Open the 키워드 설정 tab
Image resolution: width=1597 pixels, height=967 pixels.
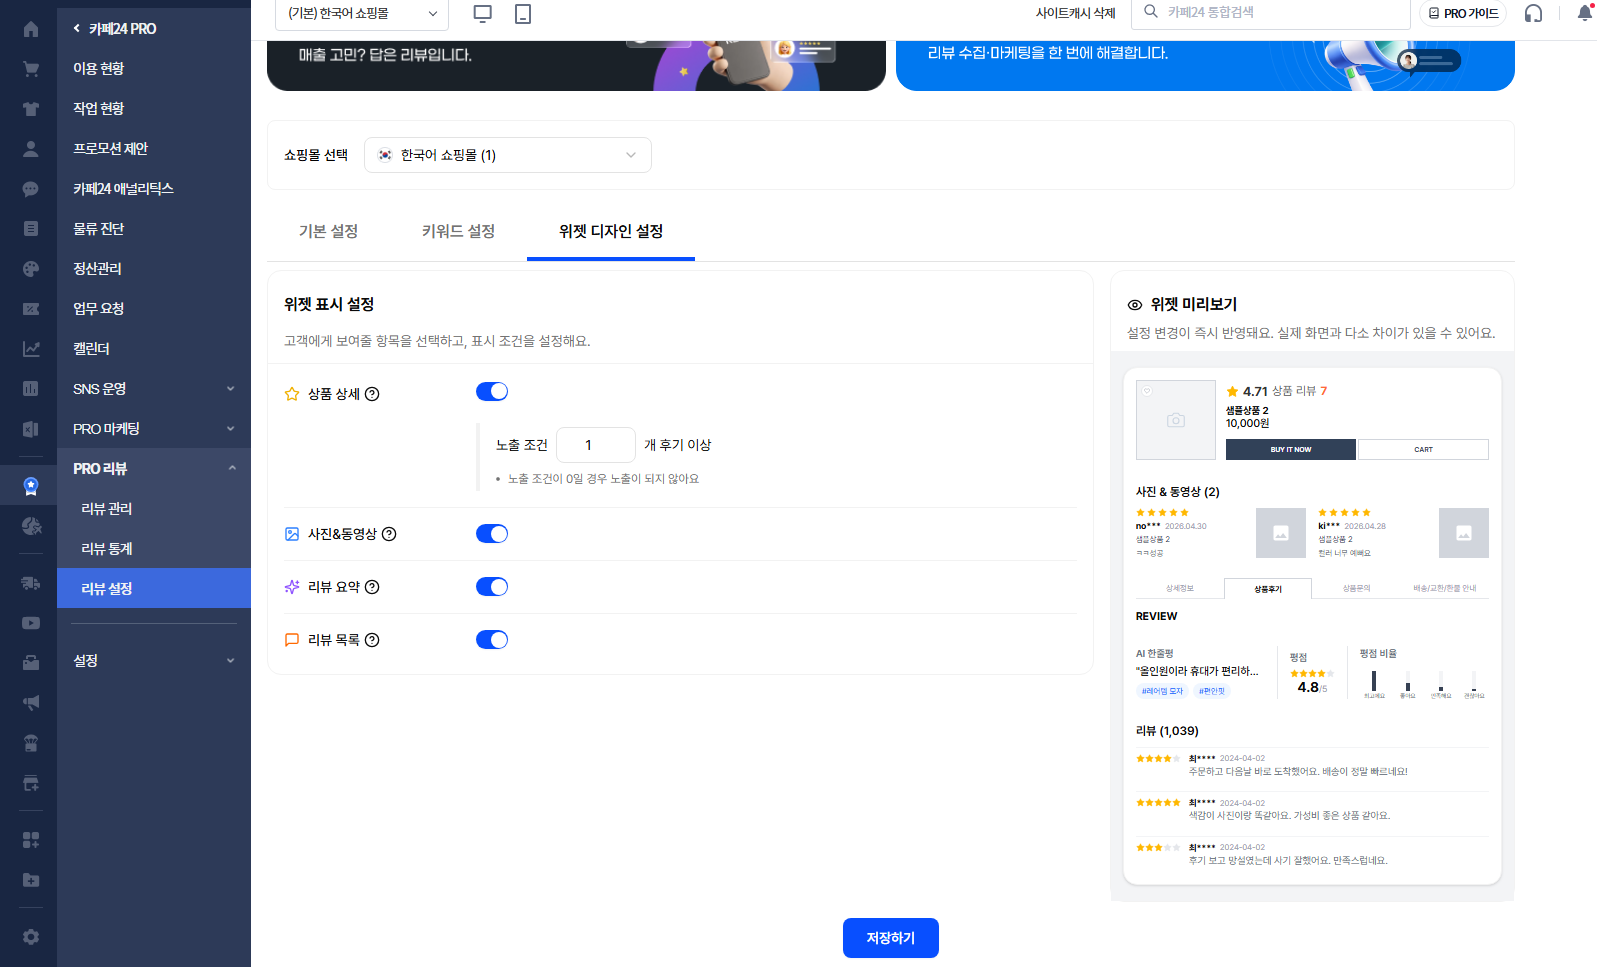tap(458, 231)
